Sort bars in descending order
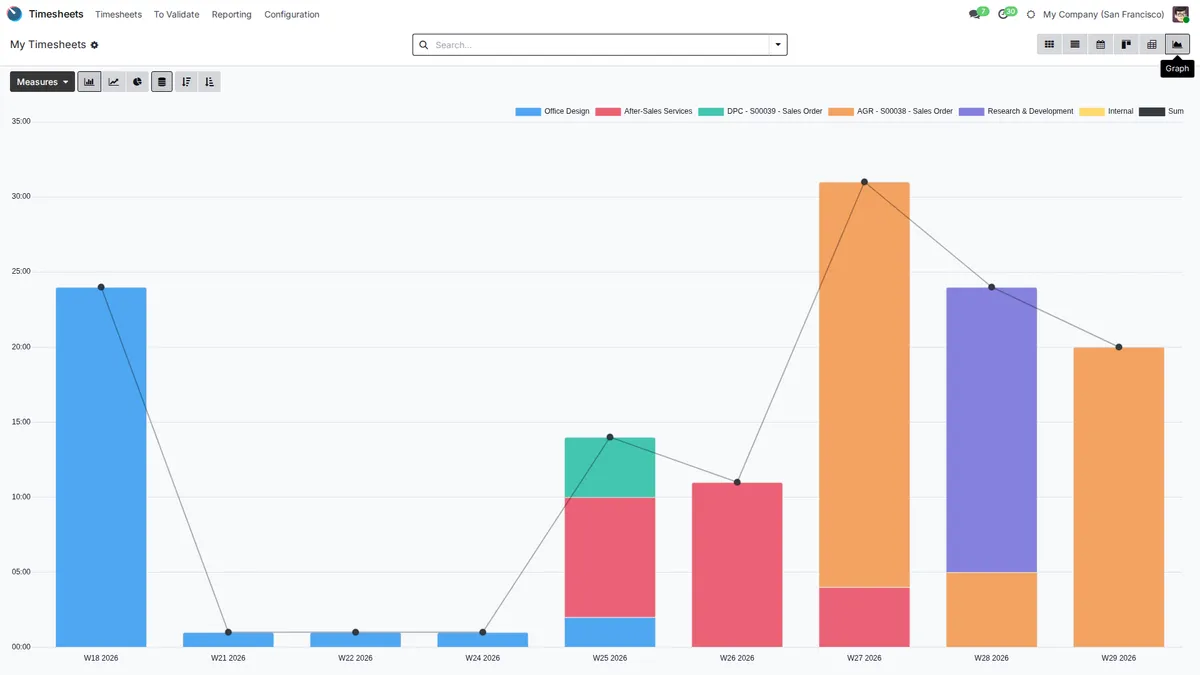This screenshot has width=1200, height=675. [x=186, y=82]
